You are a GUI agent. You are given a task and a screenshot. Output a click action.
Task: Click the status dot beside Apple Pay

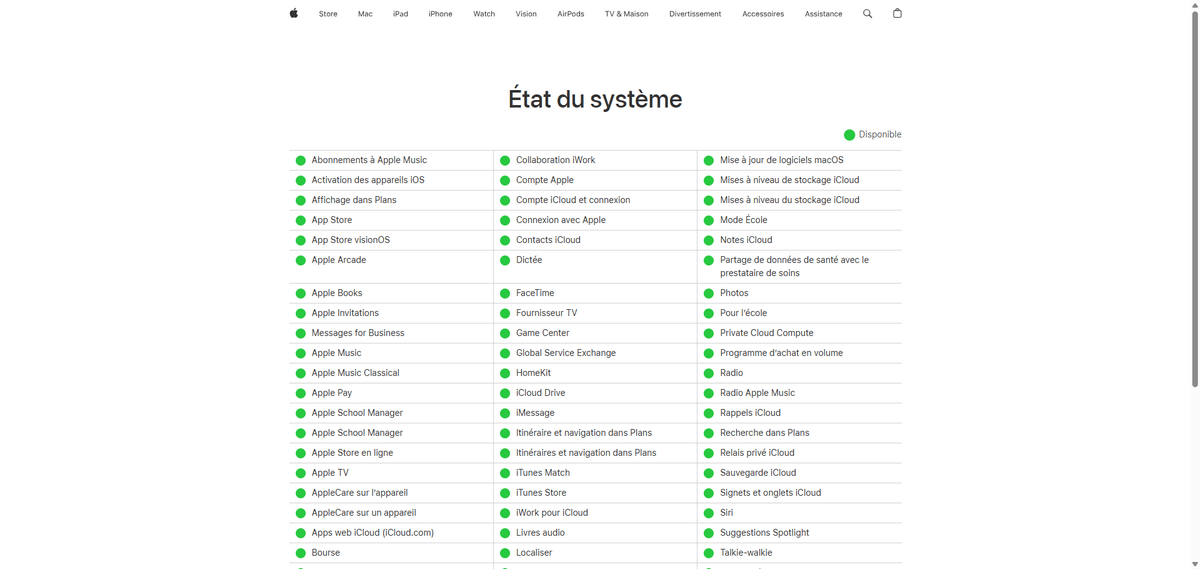click(300, 394)
